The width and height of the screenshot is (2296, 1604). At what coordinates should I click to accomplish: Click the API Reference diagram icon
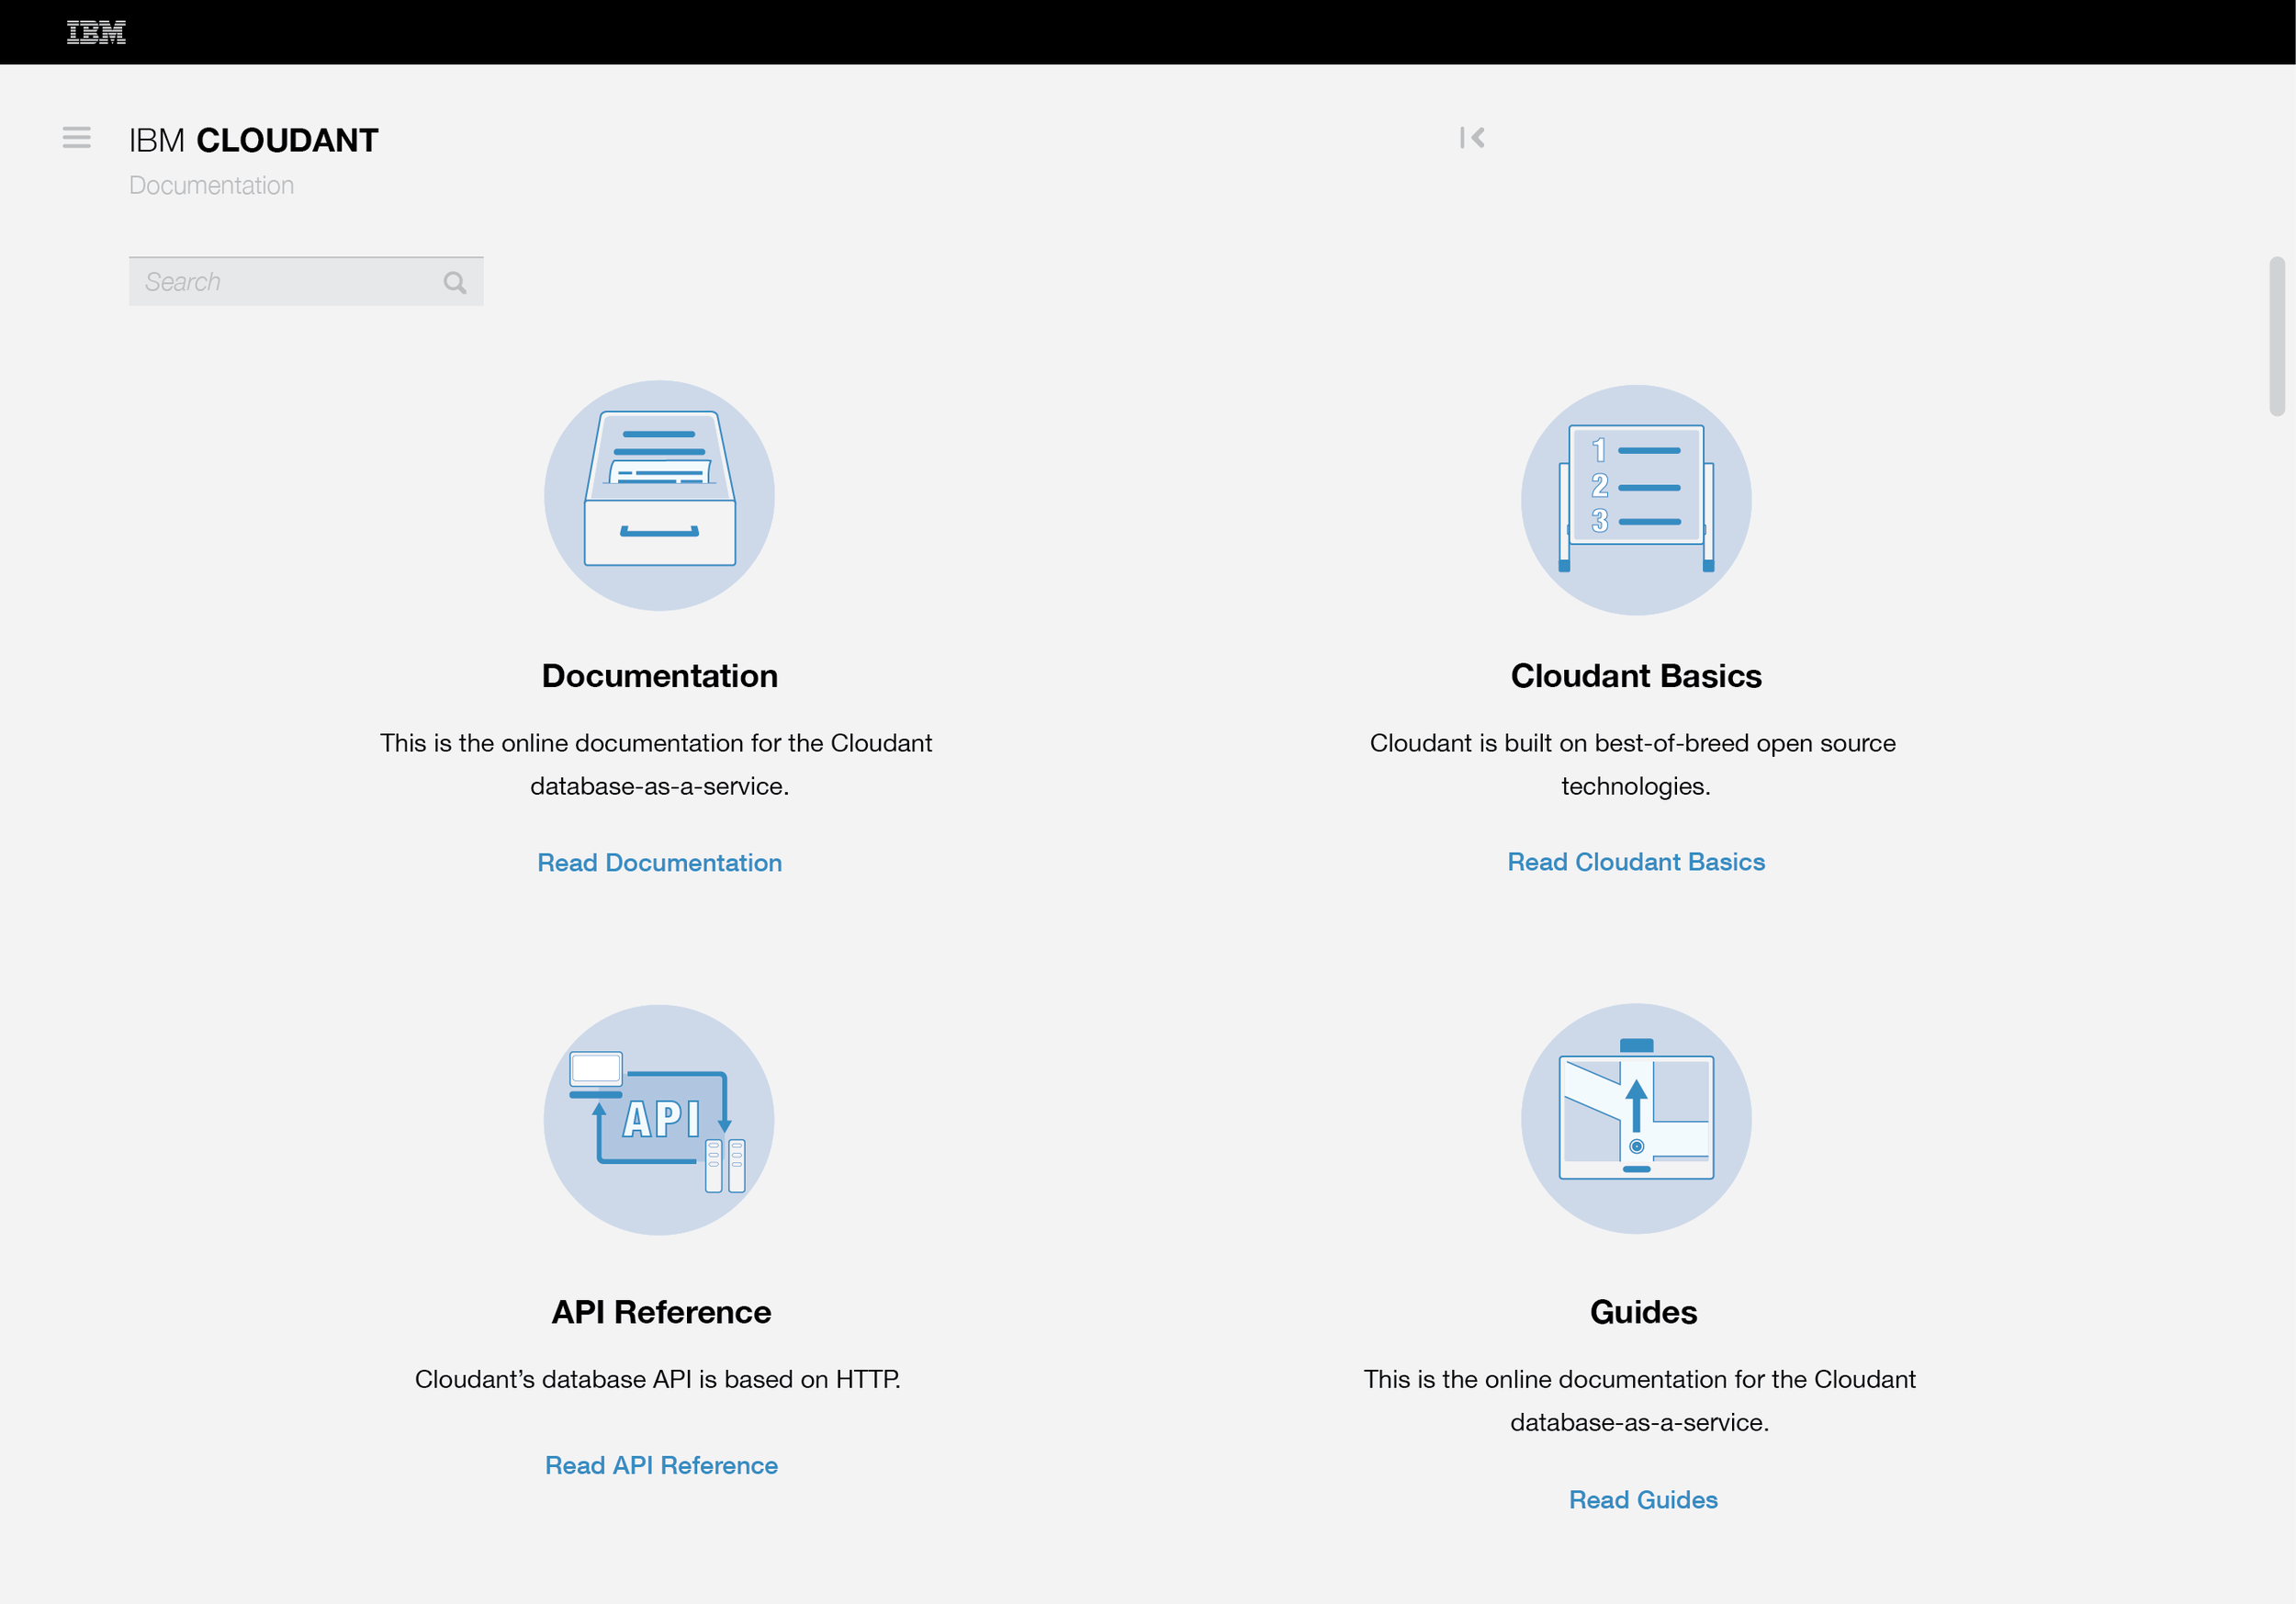[659, 1120]
